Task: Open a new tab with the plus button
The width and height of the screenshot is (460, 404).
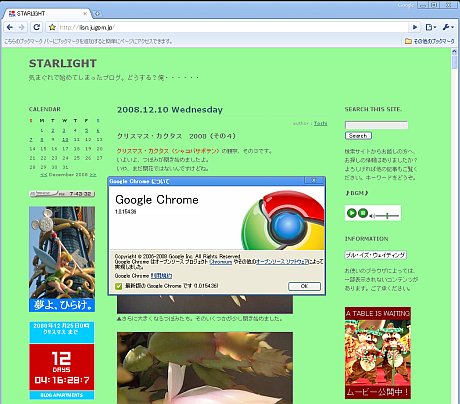Action: (97, 14)
